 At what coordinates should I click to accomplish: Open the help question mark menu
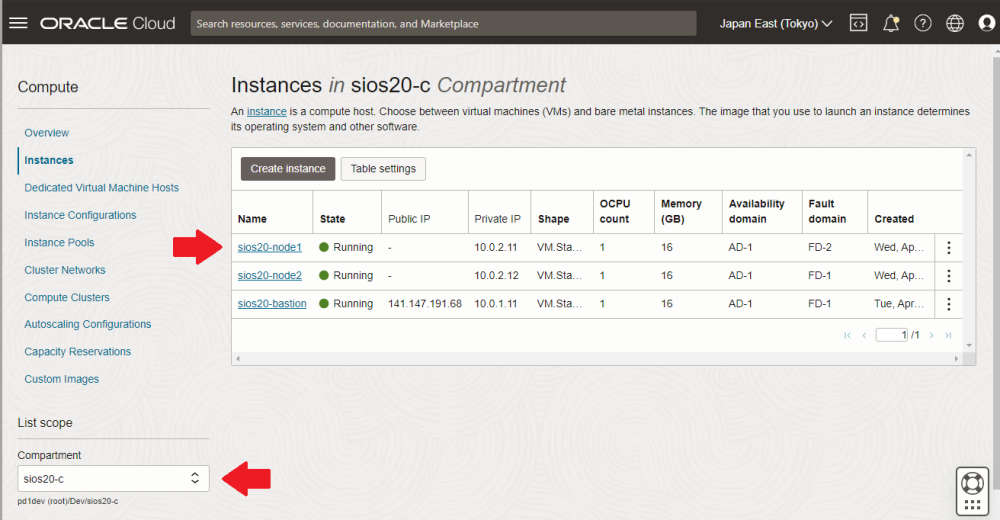(923, 24)
